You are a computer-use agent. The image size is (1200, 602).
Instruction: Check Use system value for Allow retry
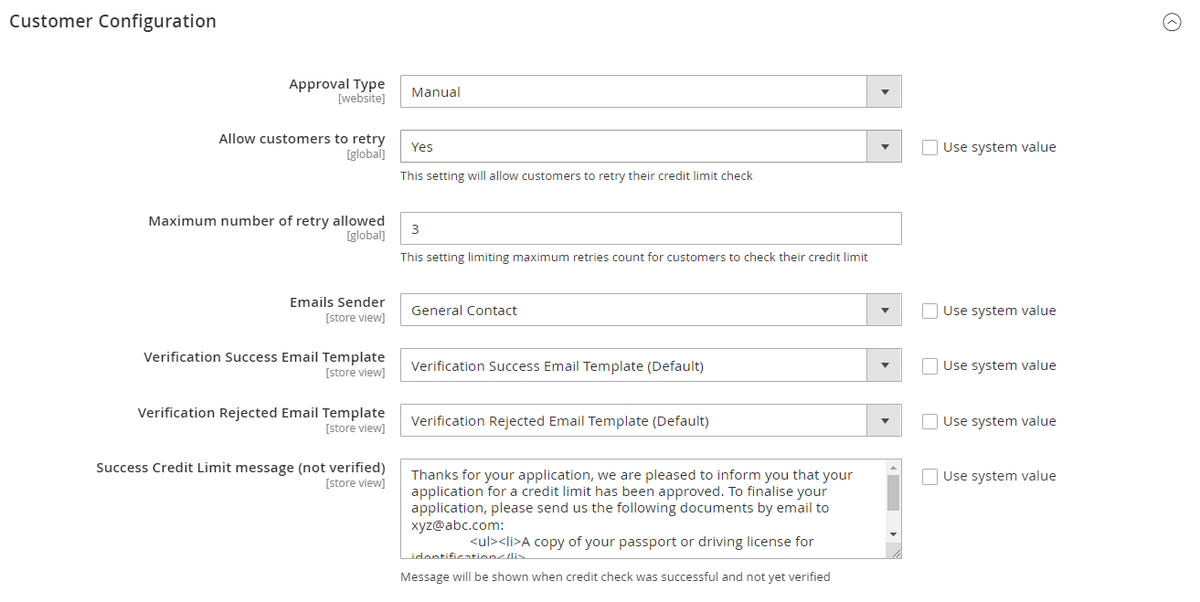point(930,147)
